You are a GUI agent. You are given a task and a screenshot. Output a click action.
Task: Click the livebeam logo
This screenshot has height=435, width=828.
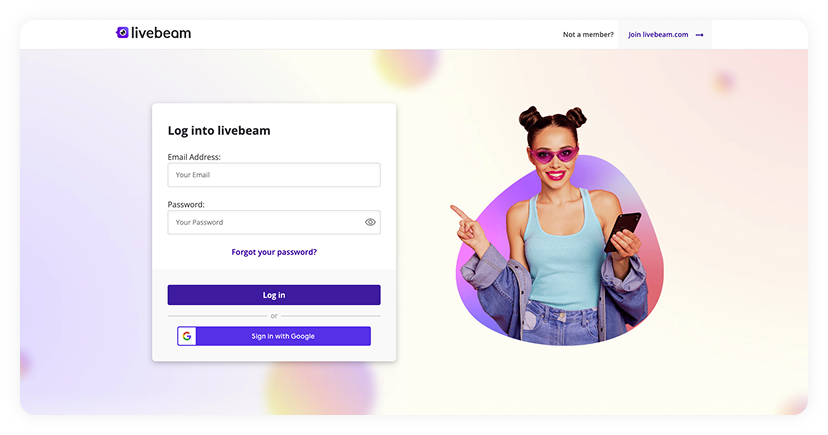[x=153, y=33]
